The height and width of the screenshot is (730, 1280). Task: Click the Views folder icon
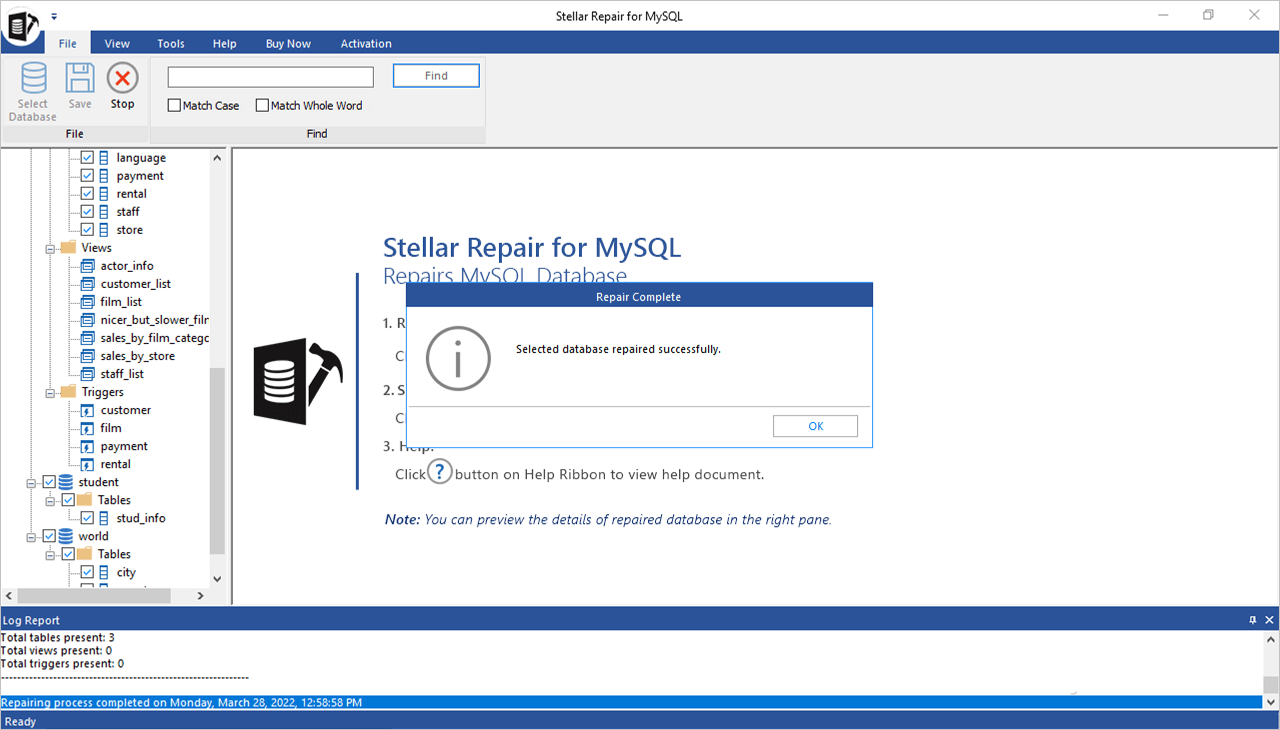tap(68, 248)
